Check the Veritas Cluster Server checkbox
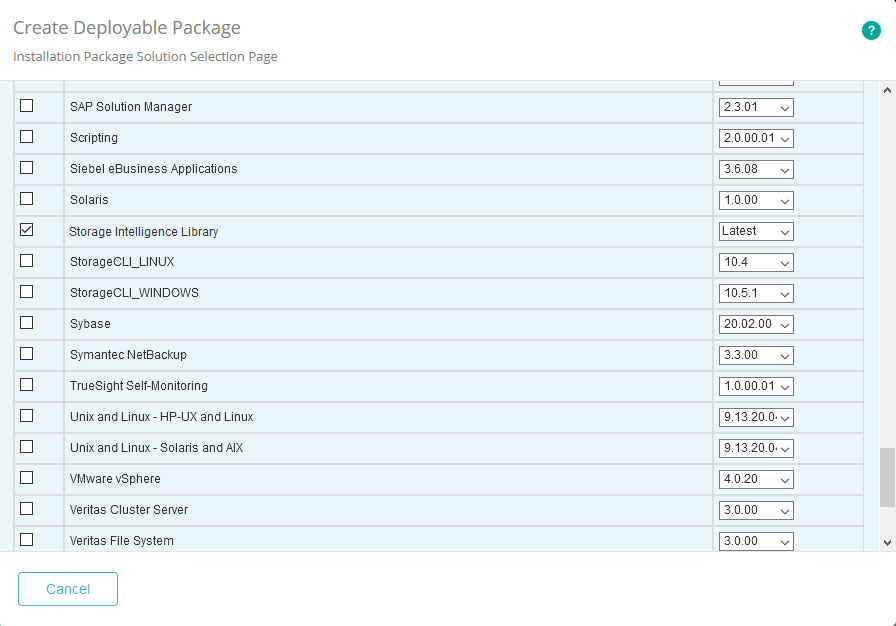Viewport: 896px width, 626px height. pyautogui.click(x=27, y=508)
